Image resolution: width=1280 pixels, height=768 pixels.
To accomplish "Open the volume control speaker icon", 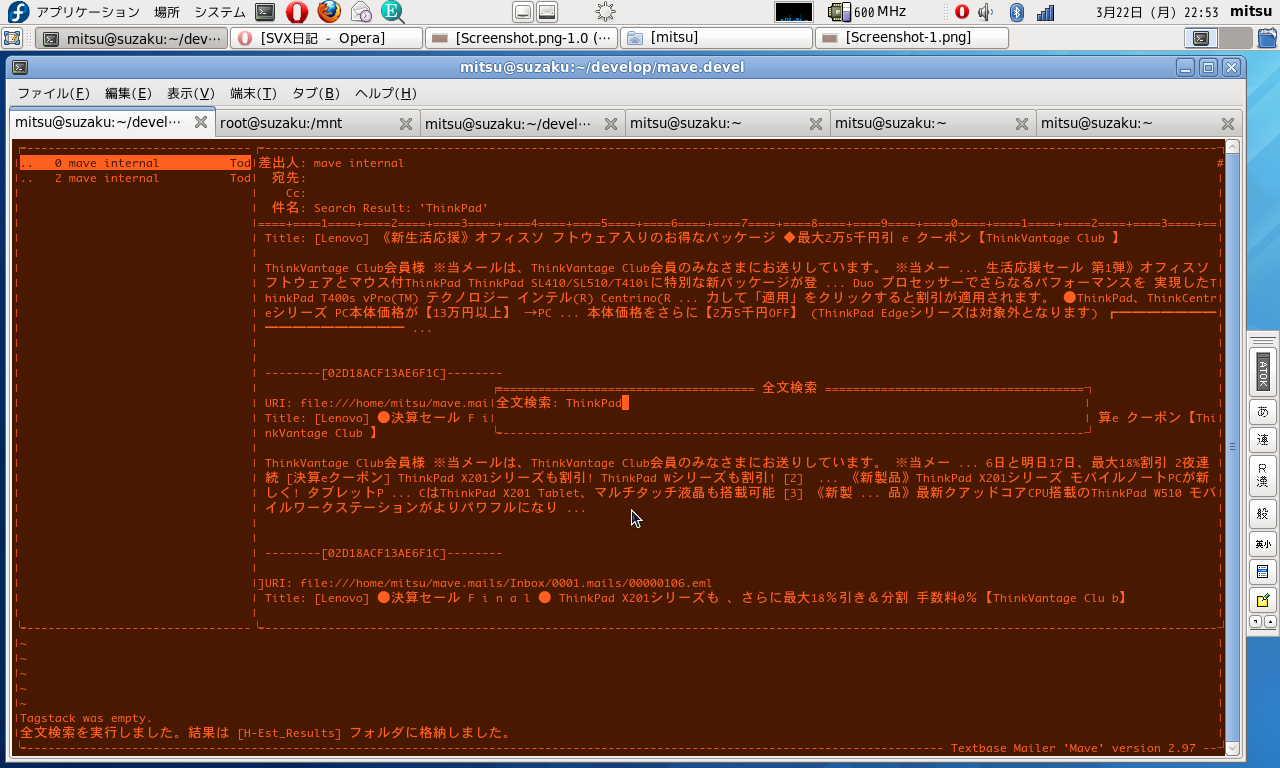I will pyautogui.click(x=987, y=12).
